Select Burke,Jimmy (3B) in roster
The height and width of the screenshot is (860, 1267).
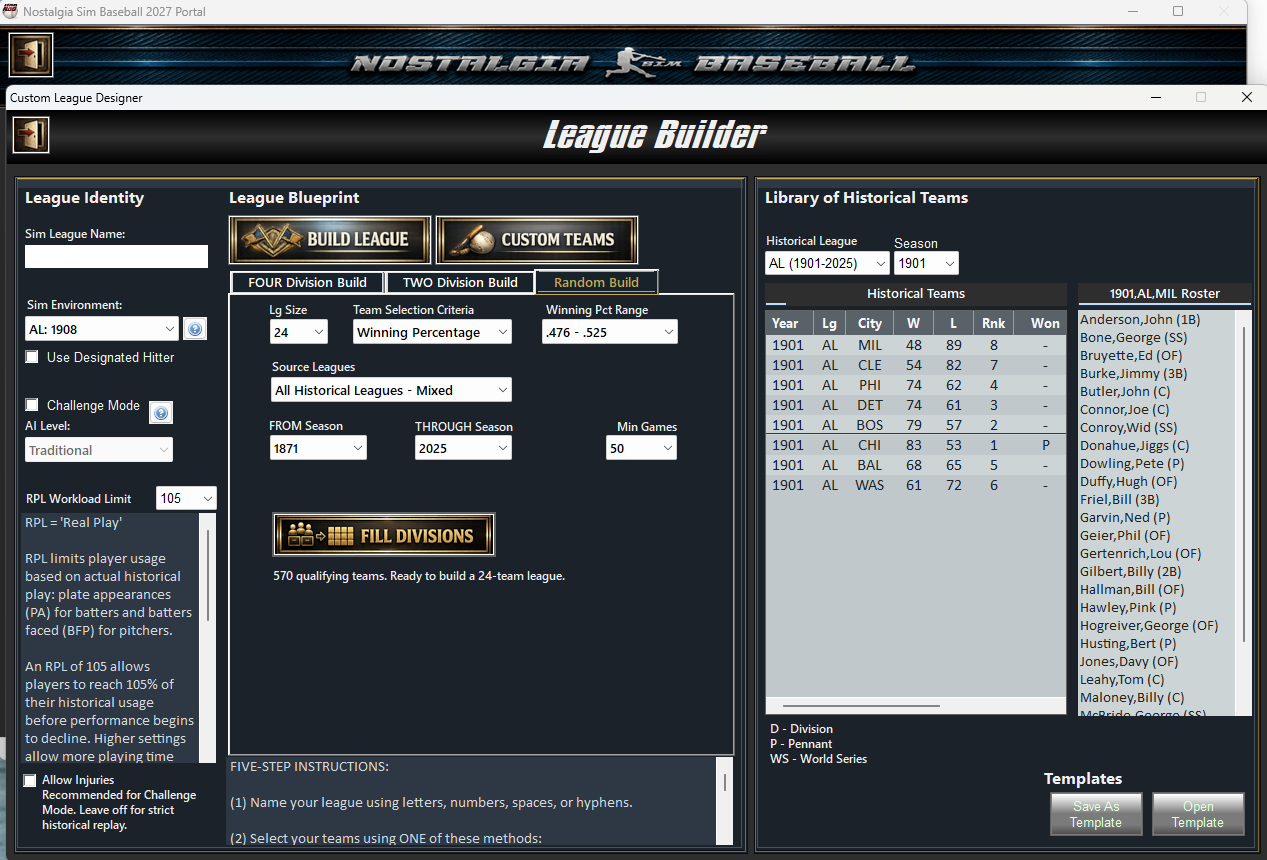[1134, 374]
